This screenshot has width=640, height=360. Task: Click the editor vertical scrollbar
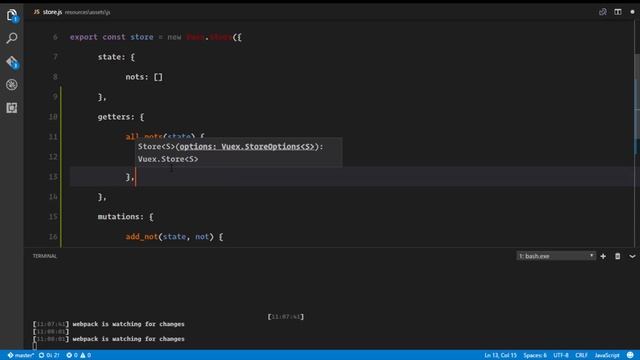pos(637,133)
